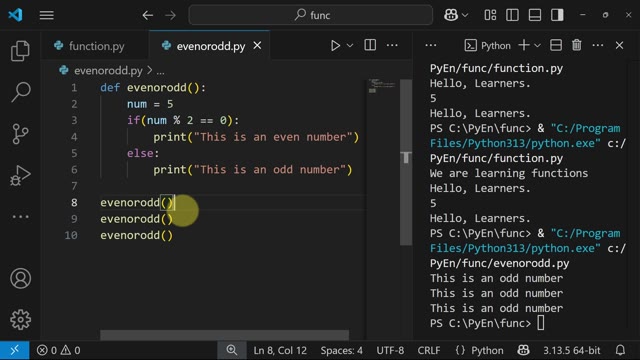Click the command center search box 'func'

click(311, 15)
